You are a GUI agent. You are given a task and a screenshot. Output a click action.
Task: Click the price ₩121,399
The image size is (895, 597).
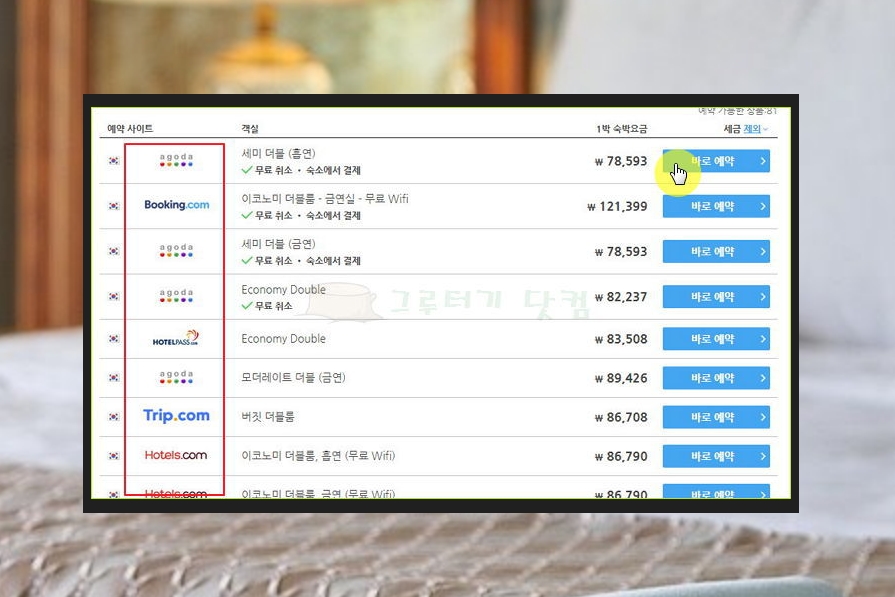[x=617, y=206]
